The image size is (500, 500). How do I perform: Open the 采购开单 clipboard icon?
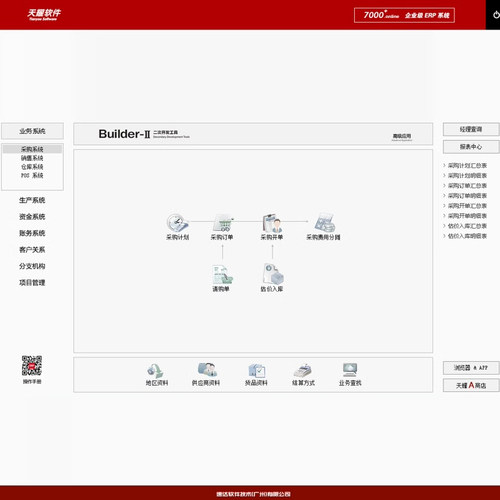pyautogui.click(x=272, y=222)
